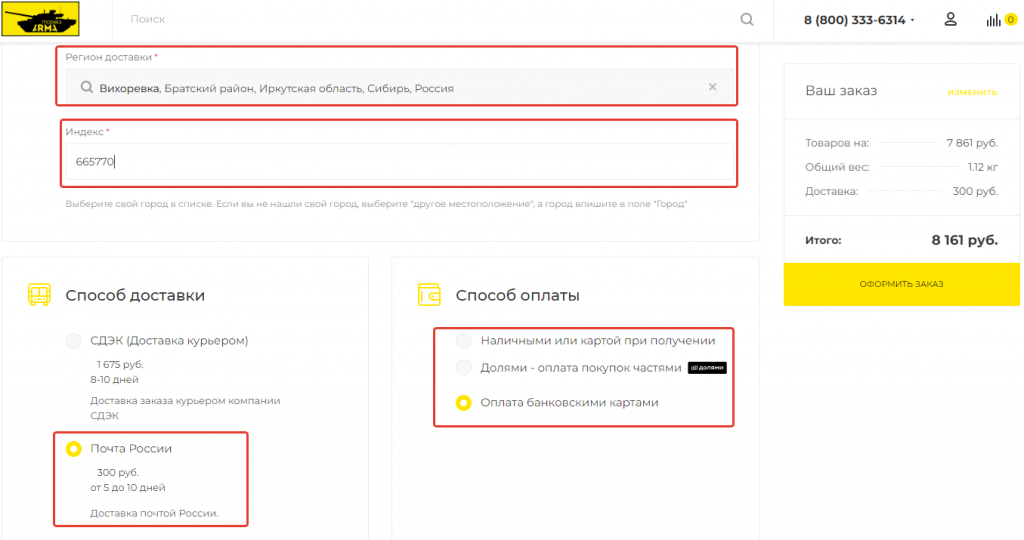
Task: Click into the Индекс postal code field
Action: tap(400, 162)
